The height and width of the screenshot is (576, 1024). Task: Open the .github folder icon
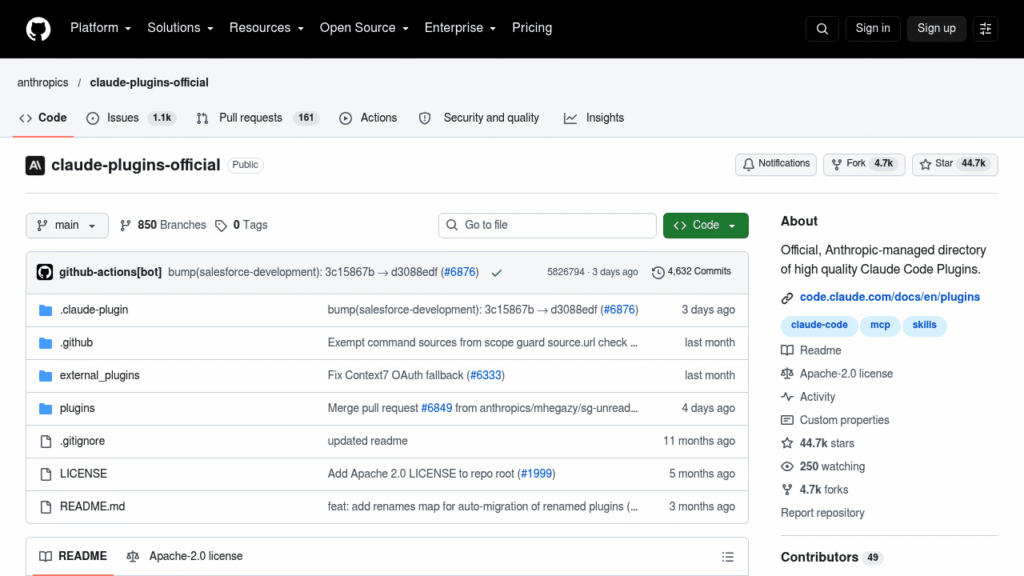coord(45,343)
